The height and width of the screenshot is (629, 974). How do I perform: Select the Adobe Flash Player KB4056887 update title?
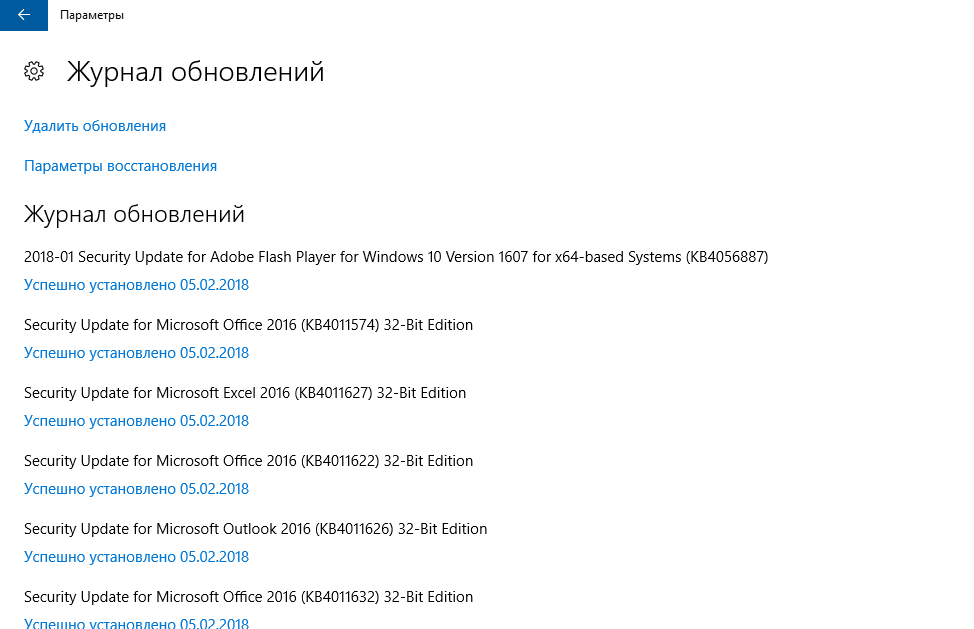(396, 257)
